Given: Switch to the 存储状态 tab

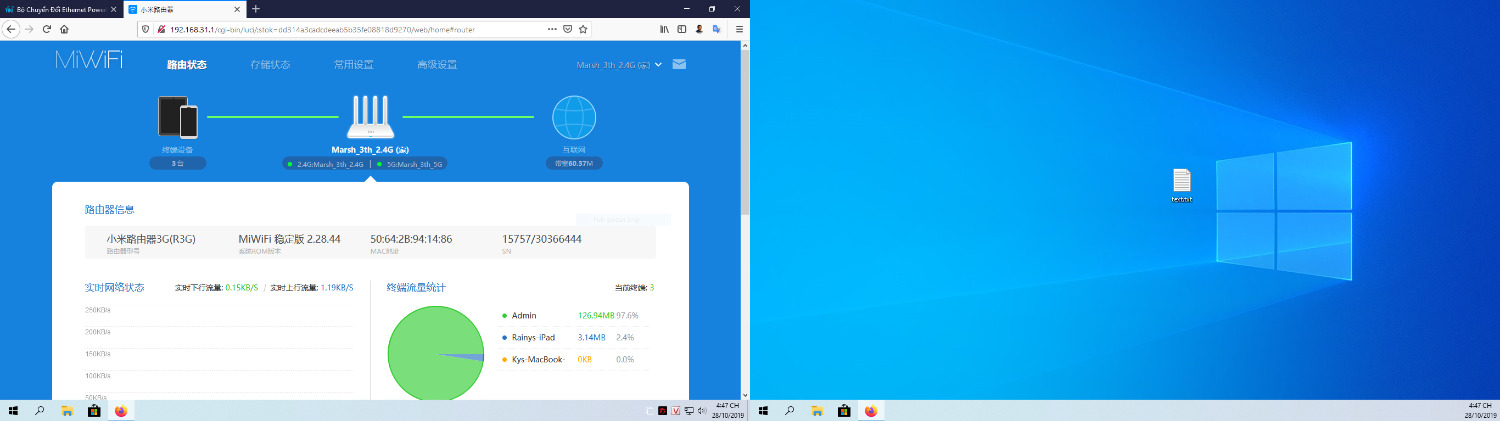Looking at the screenshot, I should pos(270,65).
